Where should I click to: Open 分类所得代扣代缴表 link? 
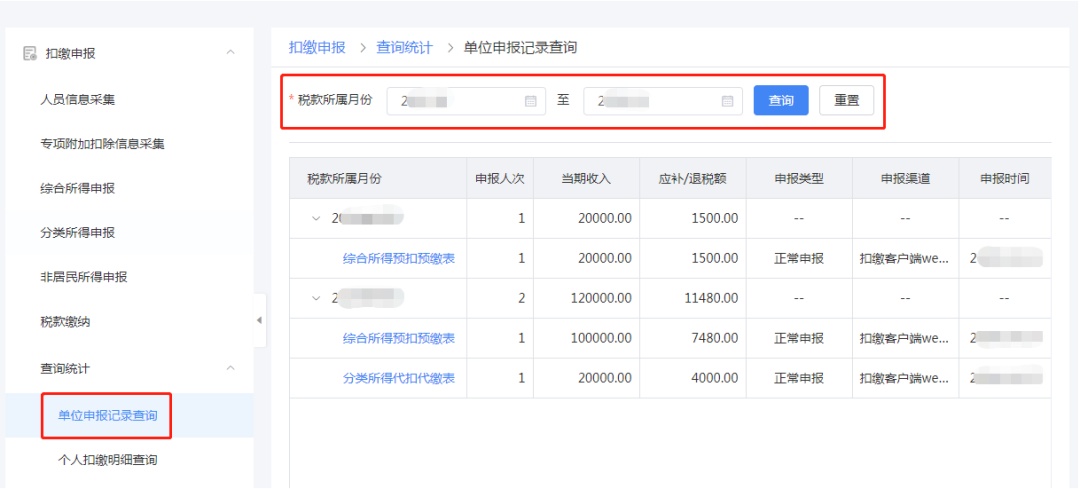coord(398,378)
